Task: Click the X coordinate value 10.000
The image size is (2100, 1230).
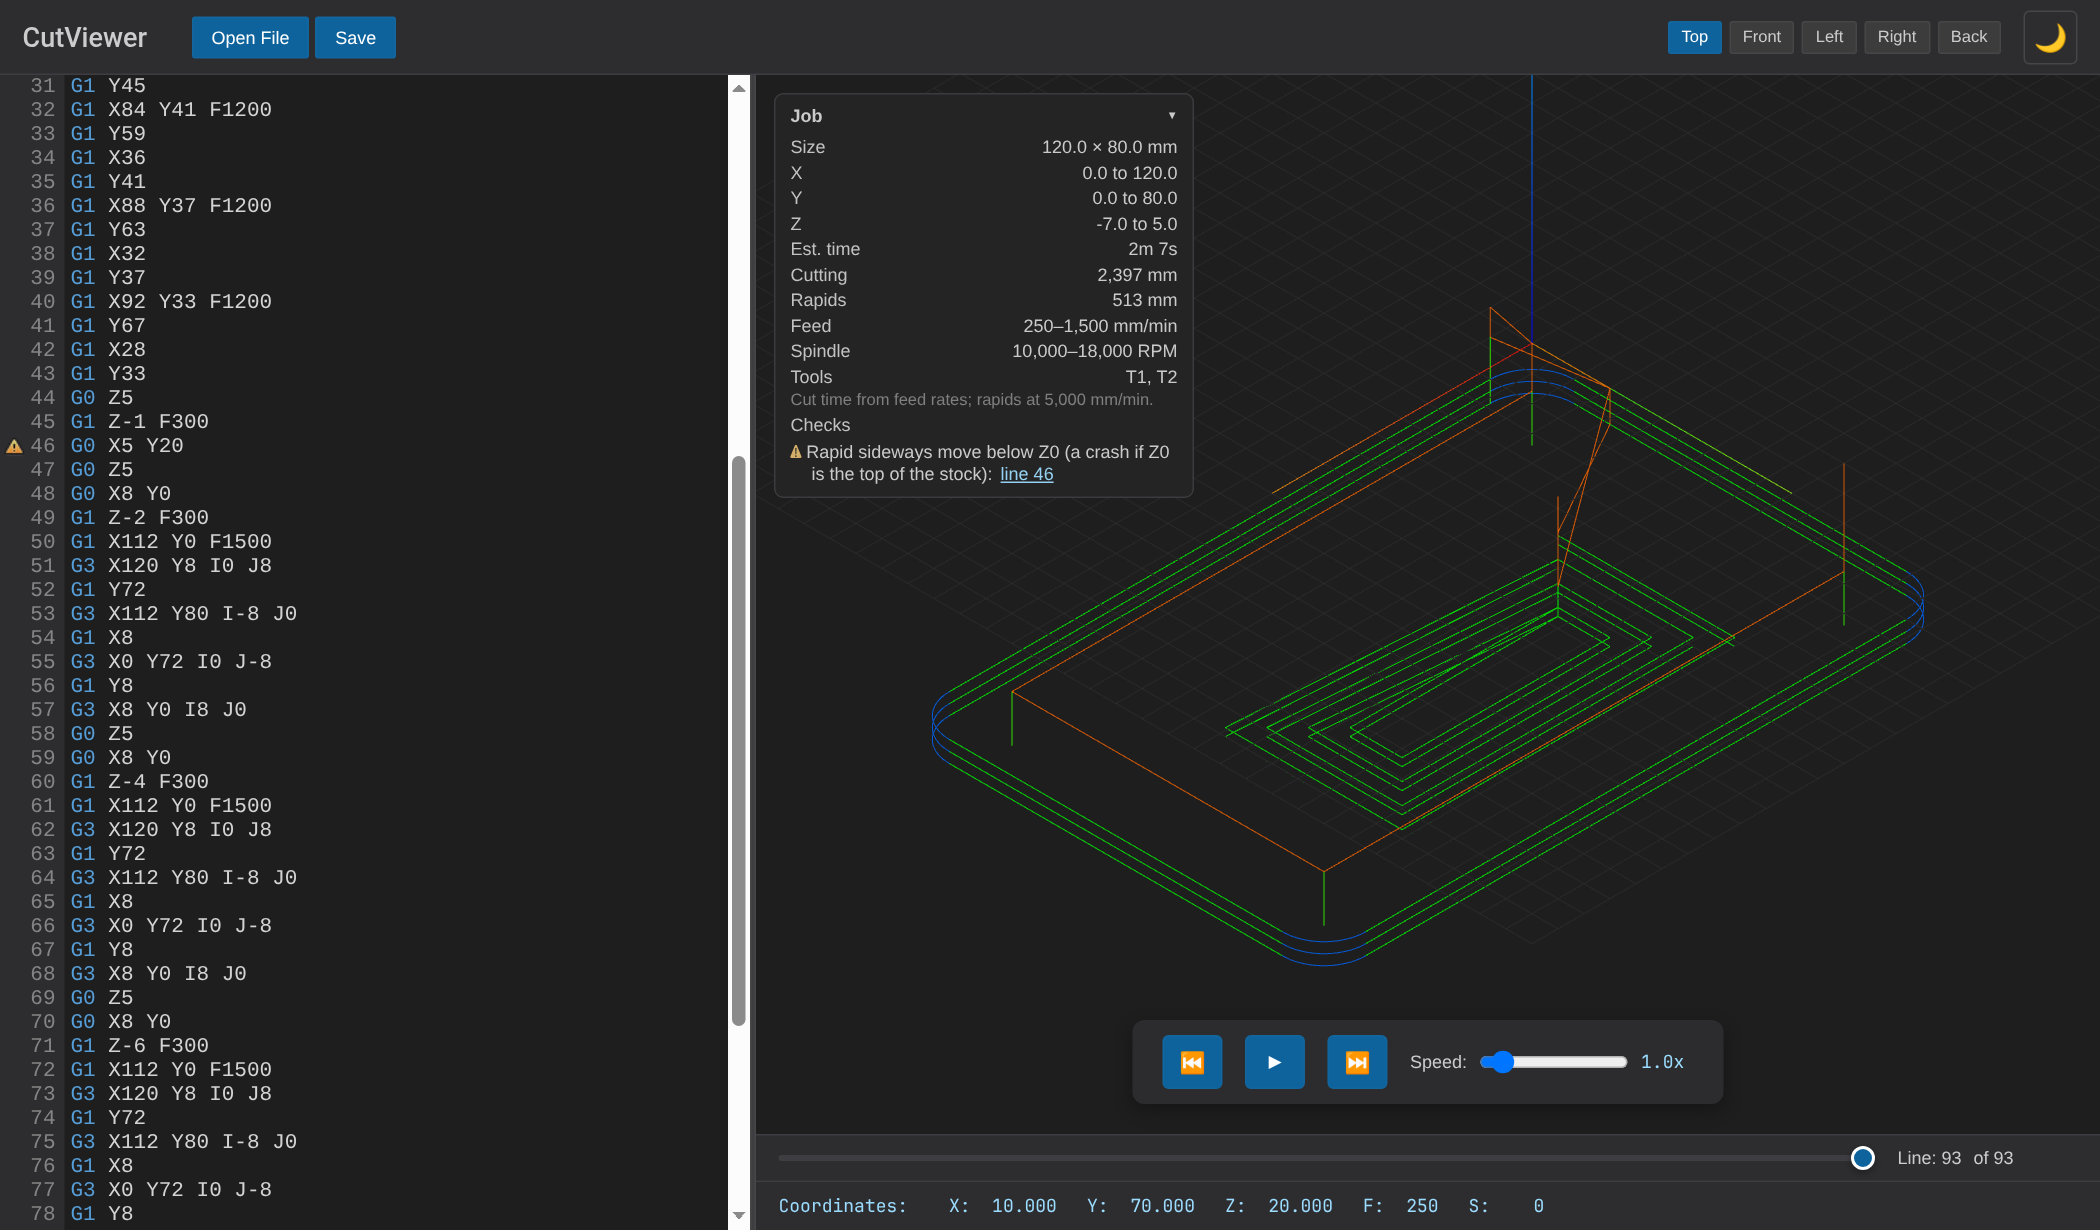Action: point(1024,1206)
